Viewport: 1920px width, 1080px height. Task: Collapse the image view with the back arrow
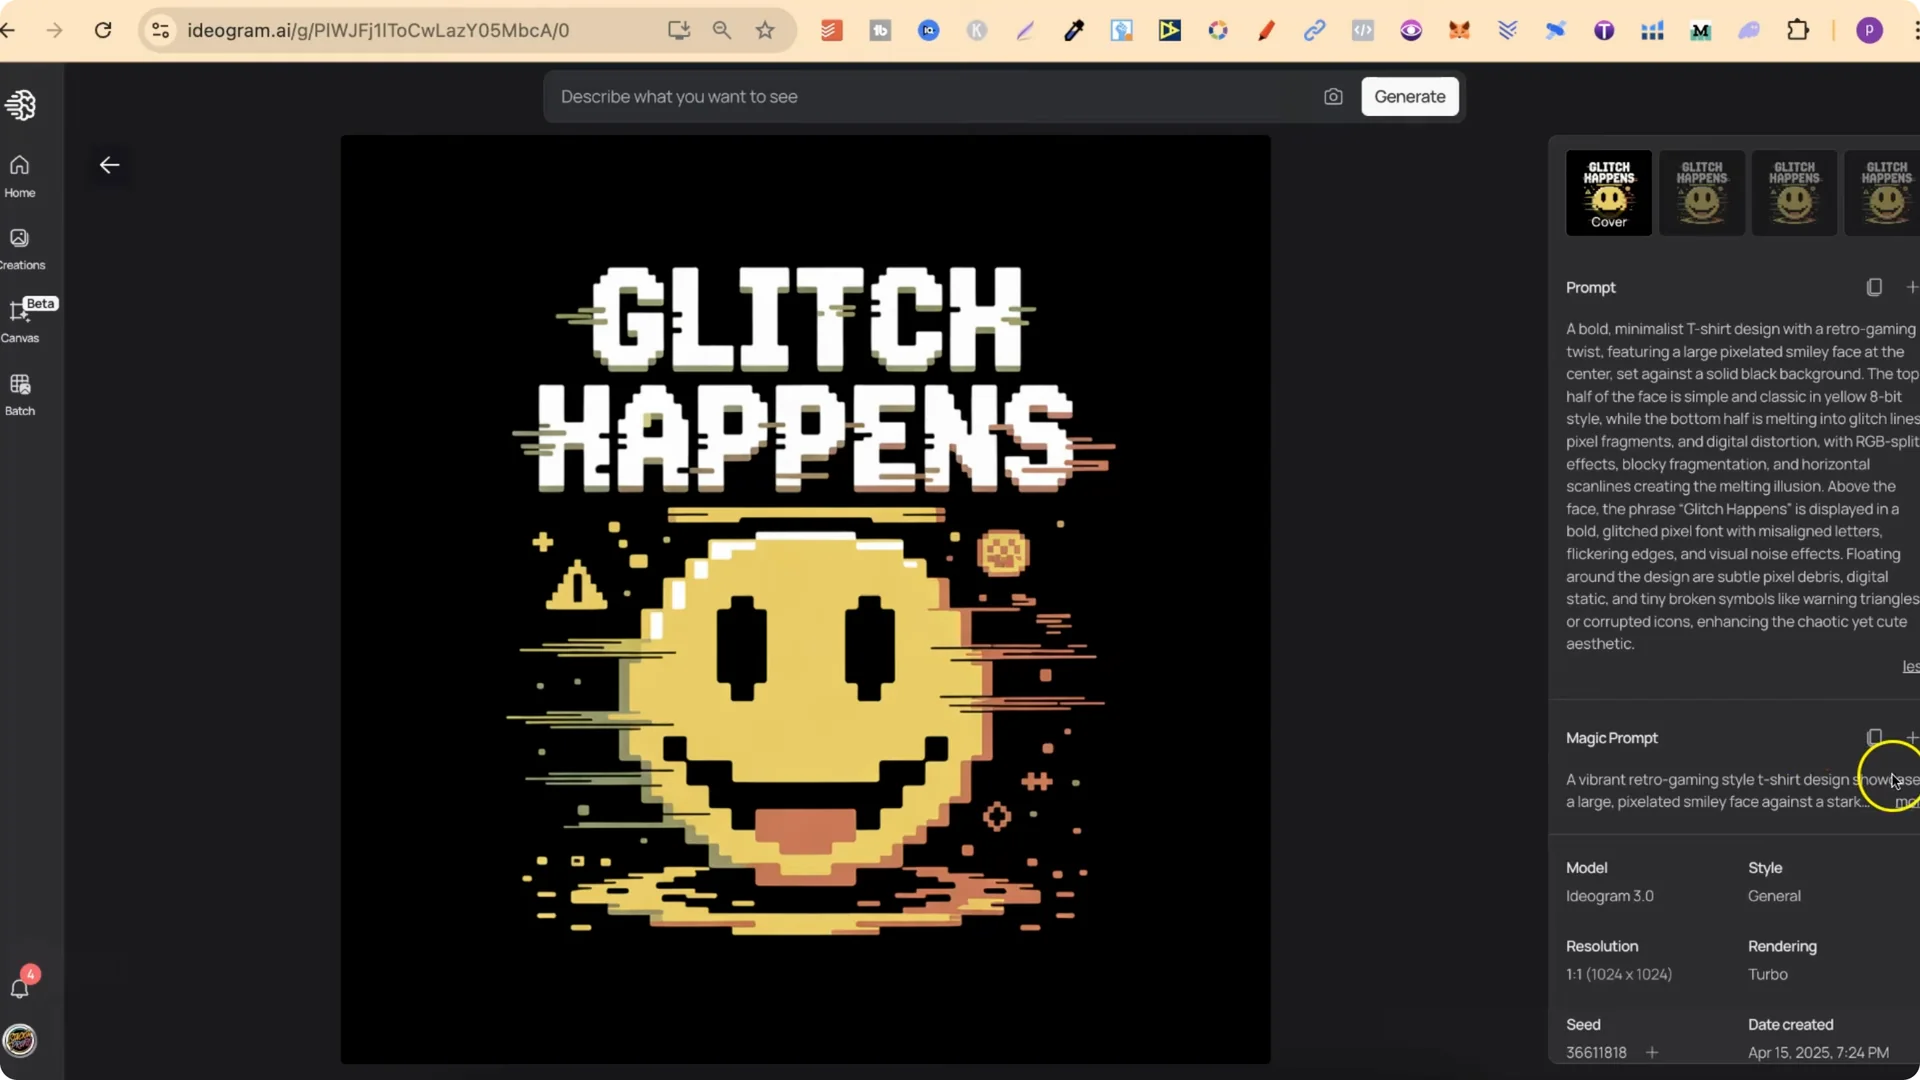coord(110,165)
